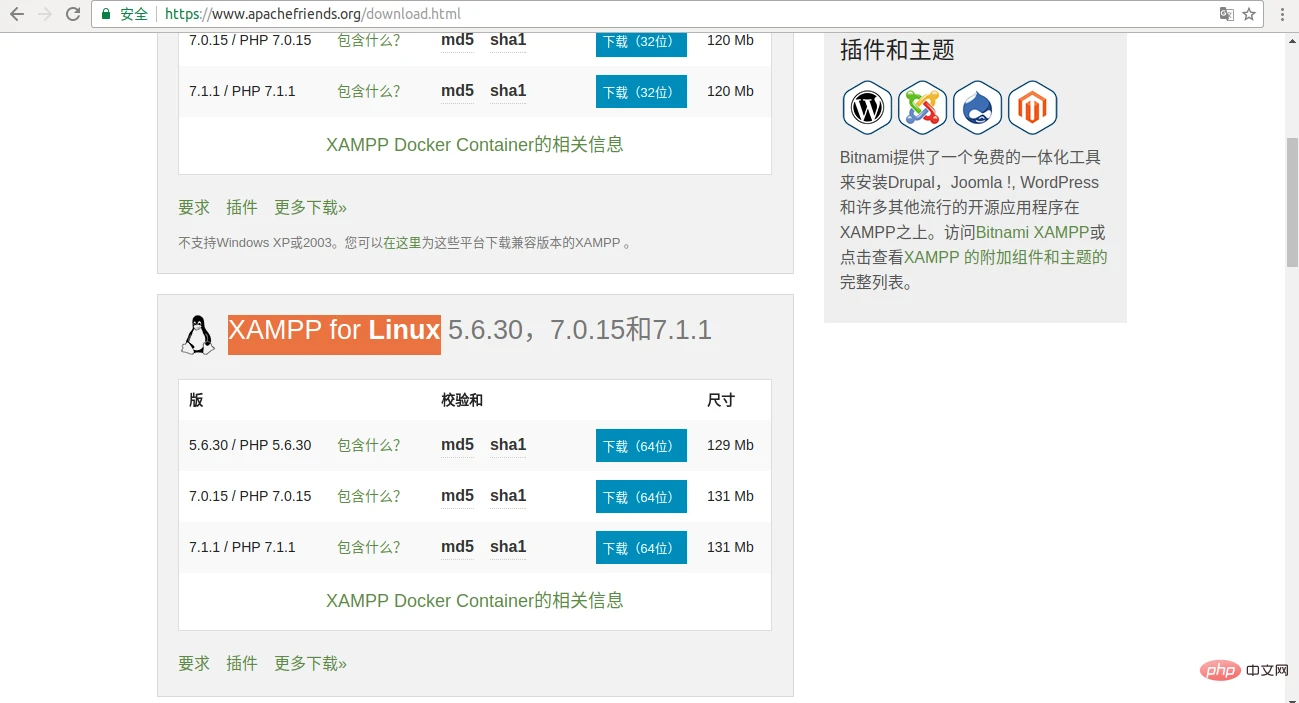Click the Linux Tux penguin icon
1299x703 pixels.
pos(198,334)
